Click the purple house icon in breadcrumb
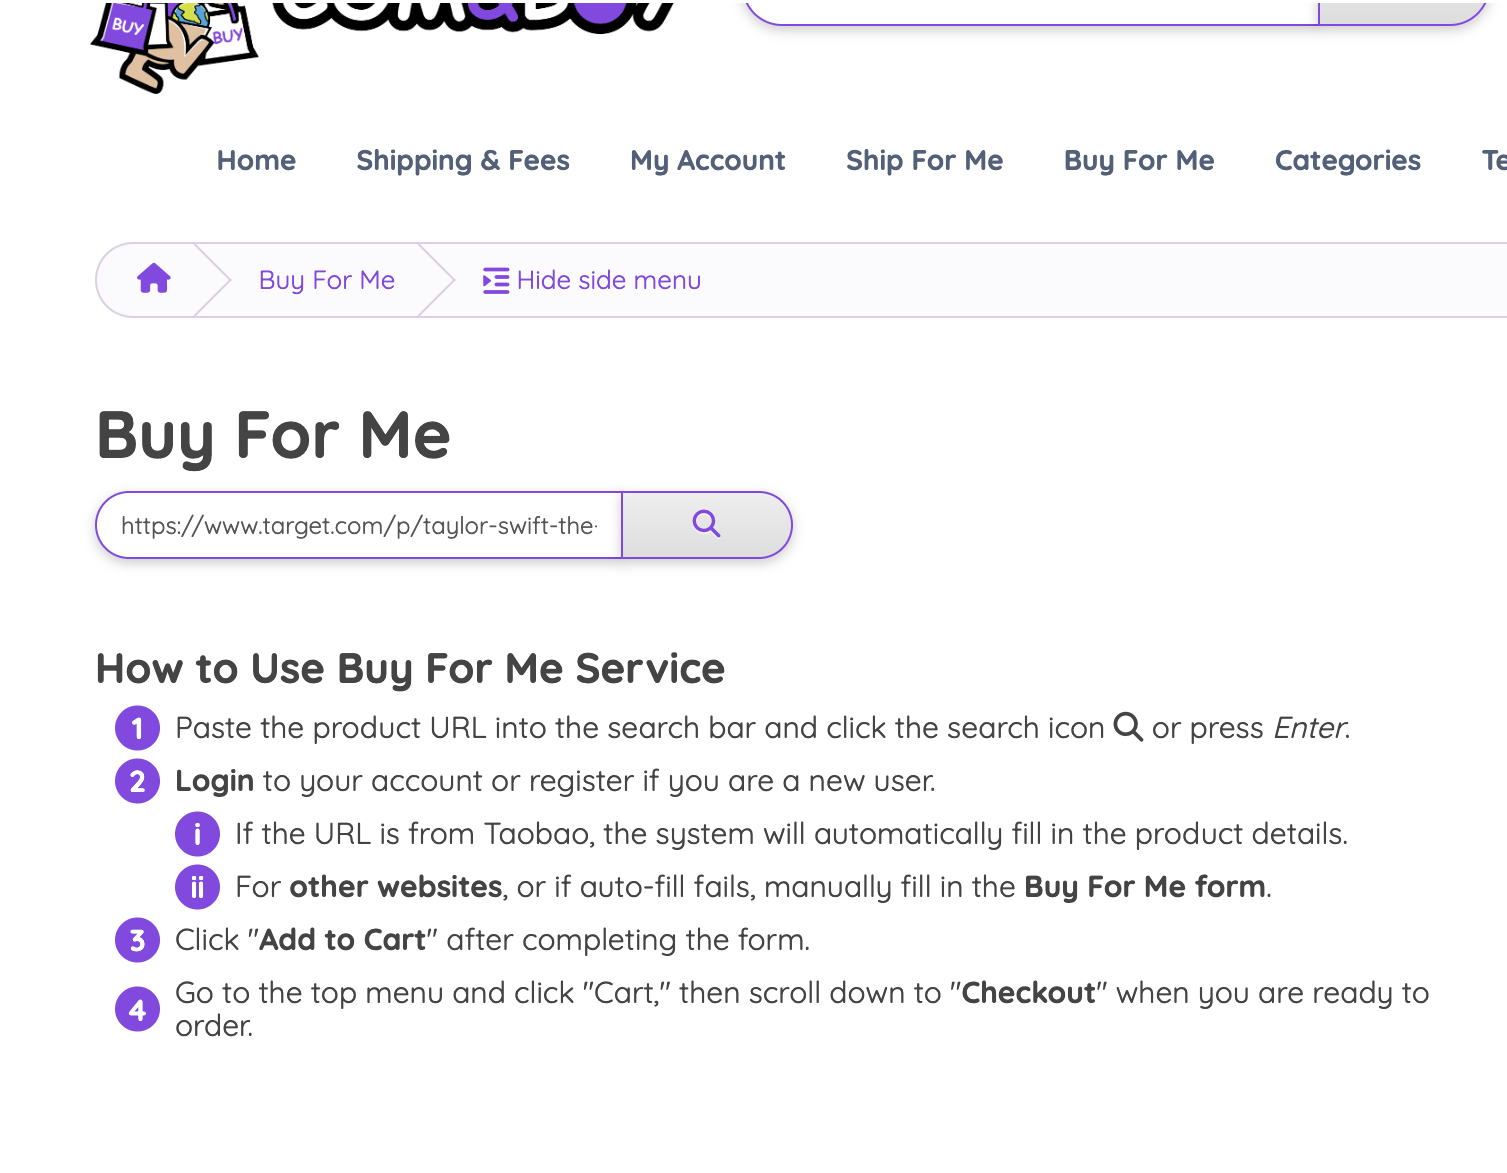 pyautogui.click(x=154, y=279)
